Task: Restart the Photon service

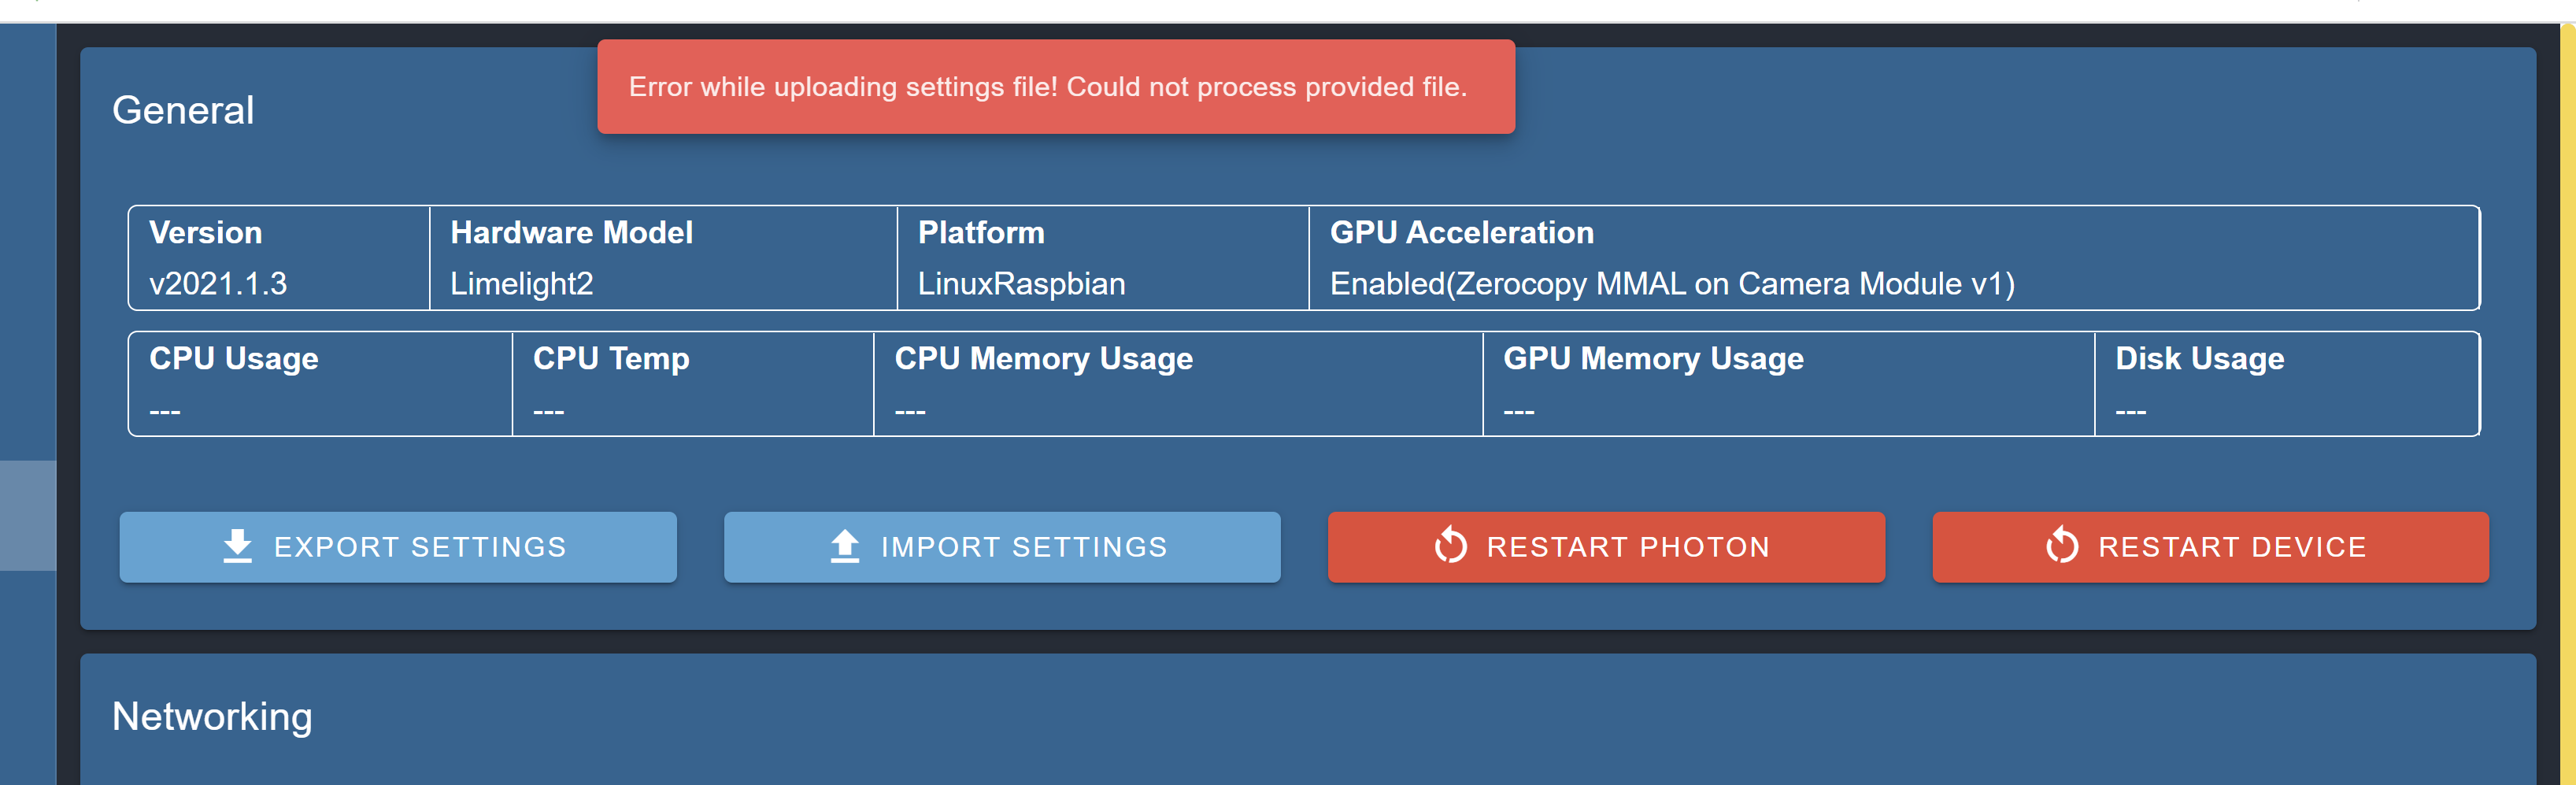Action: [x=1604, y=546]
